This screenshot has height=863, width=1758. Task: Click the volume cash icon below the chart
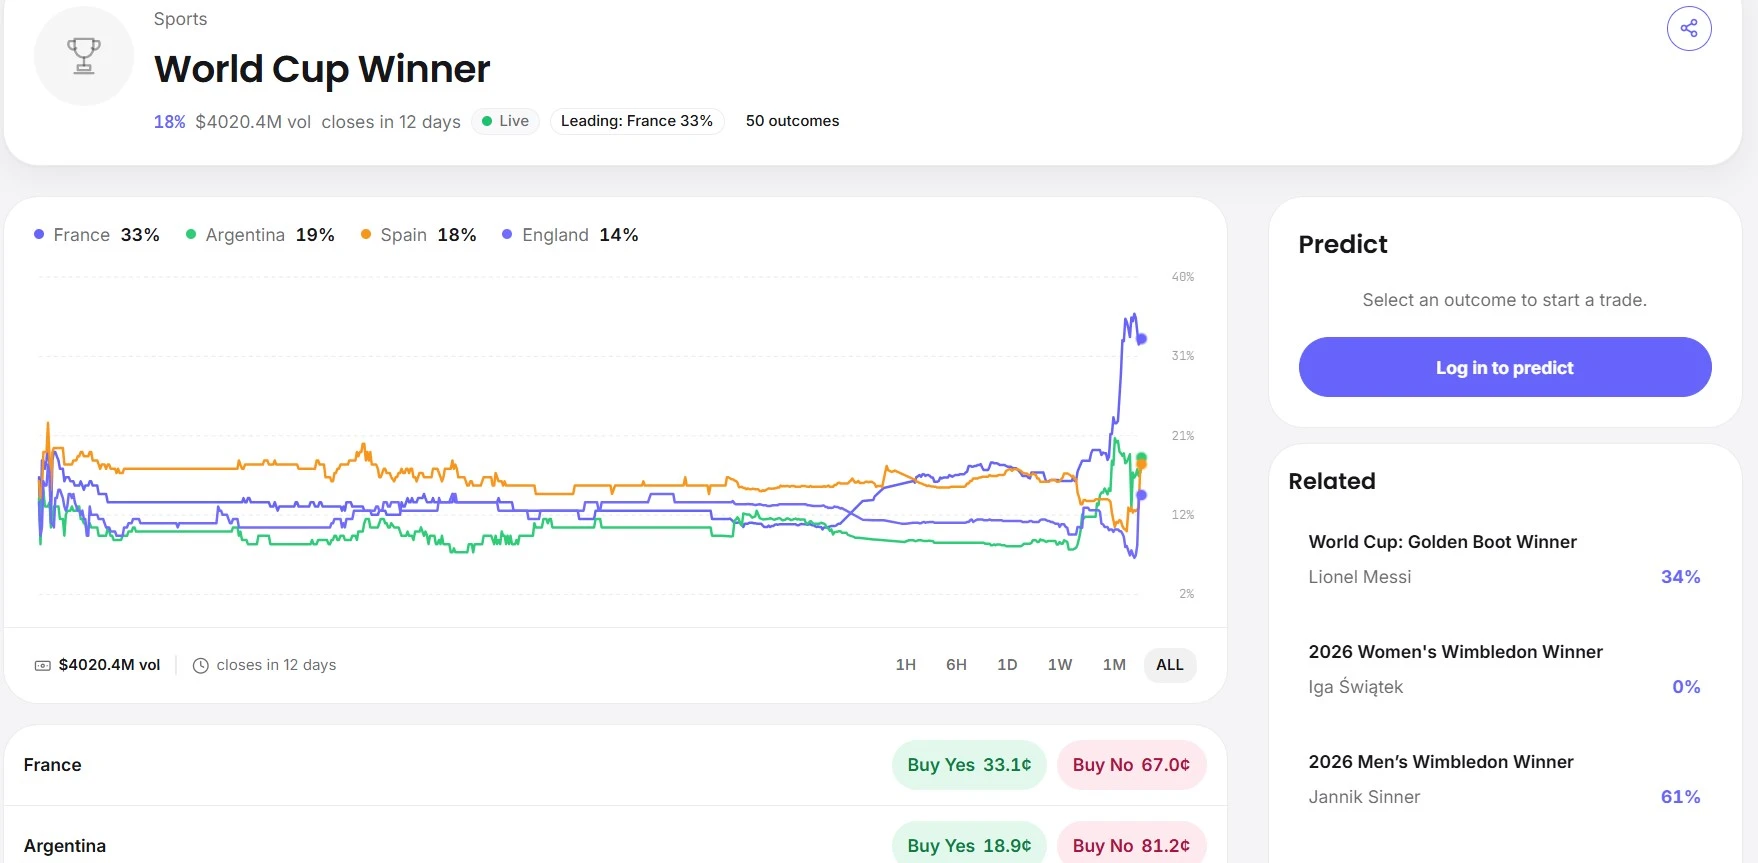pos(43,665)
